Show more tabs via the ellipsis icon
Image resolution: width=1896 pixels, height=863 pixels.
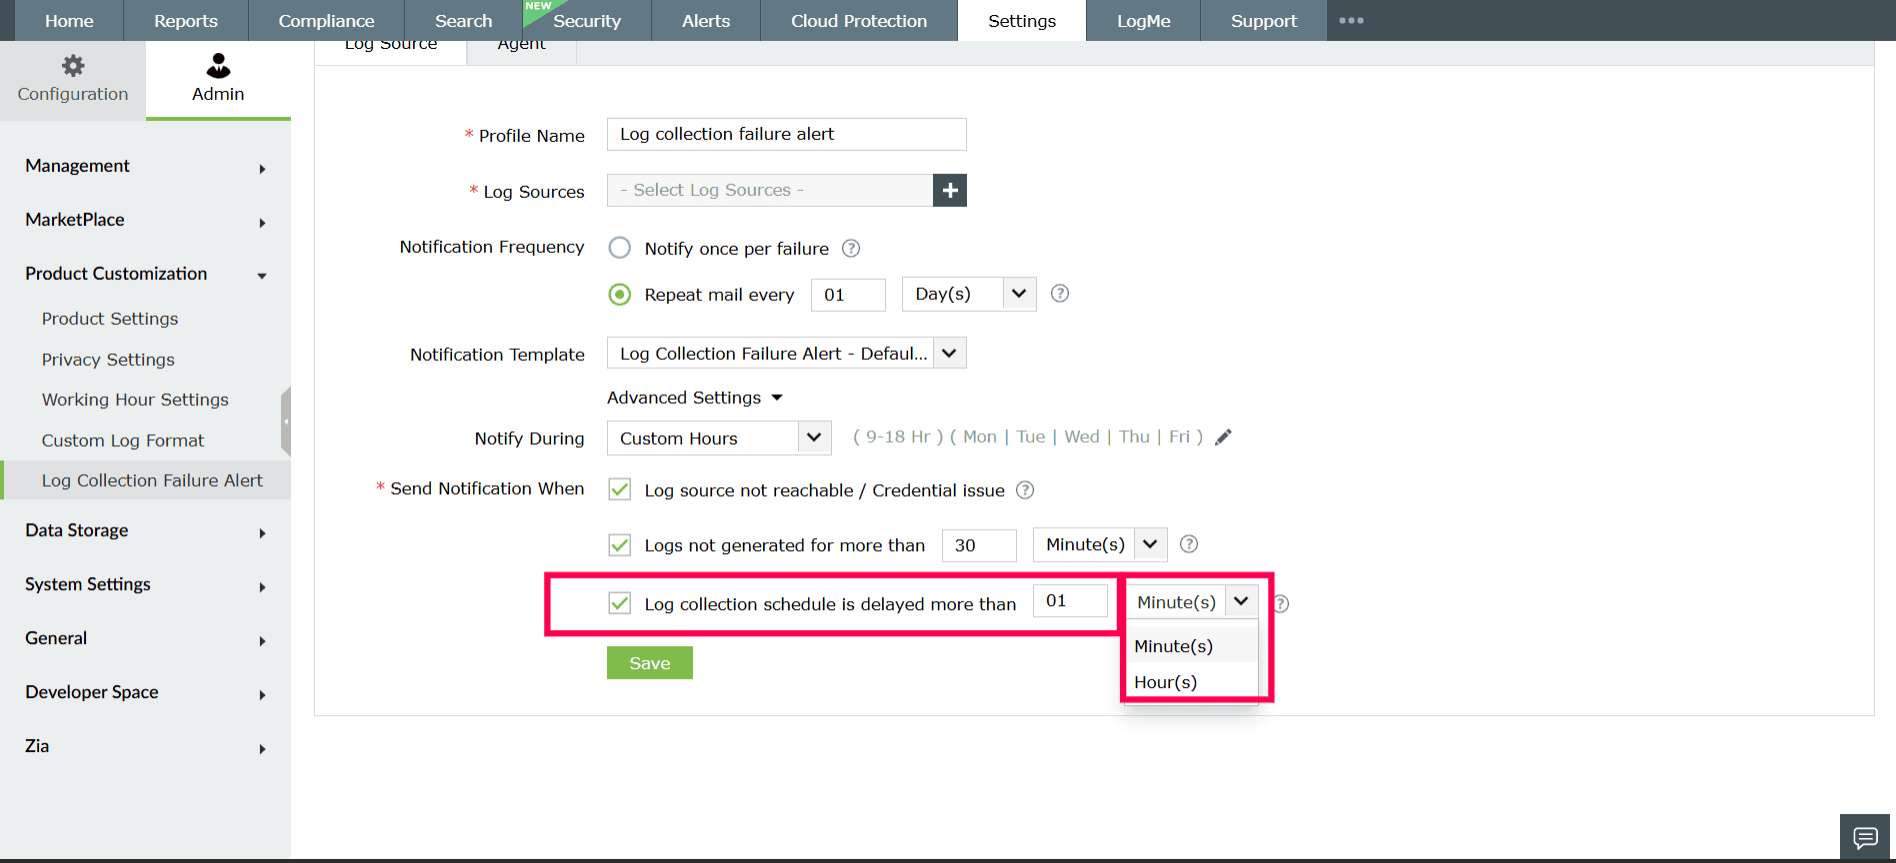(x=1351, y=20)
